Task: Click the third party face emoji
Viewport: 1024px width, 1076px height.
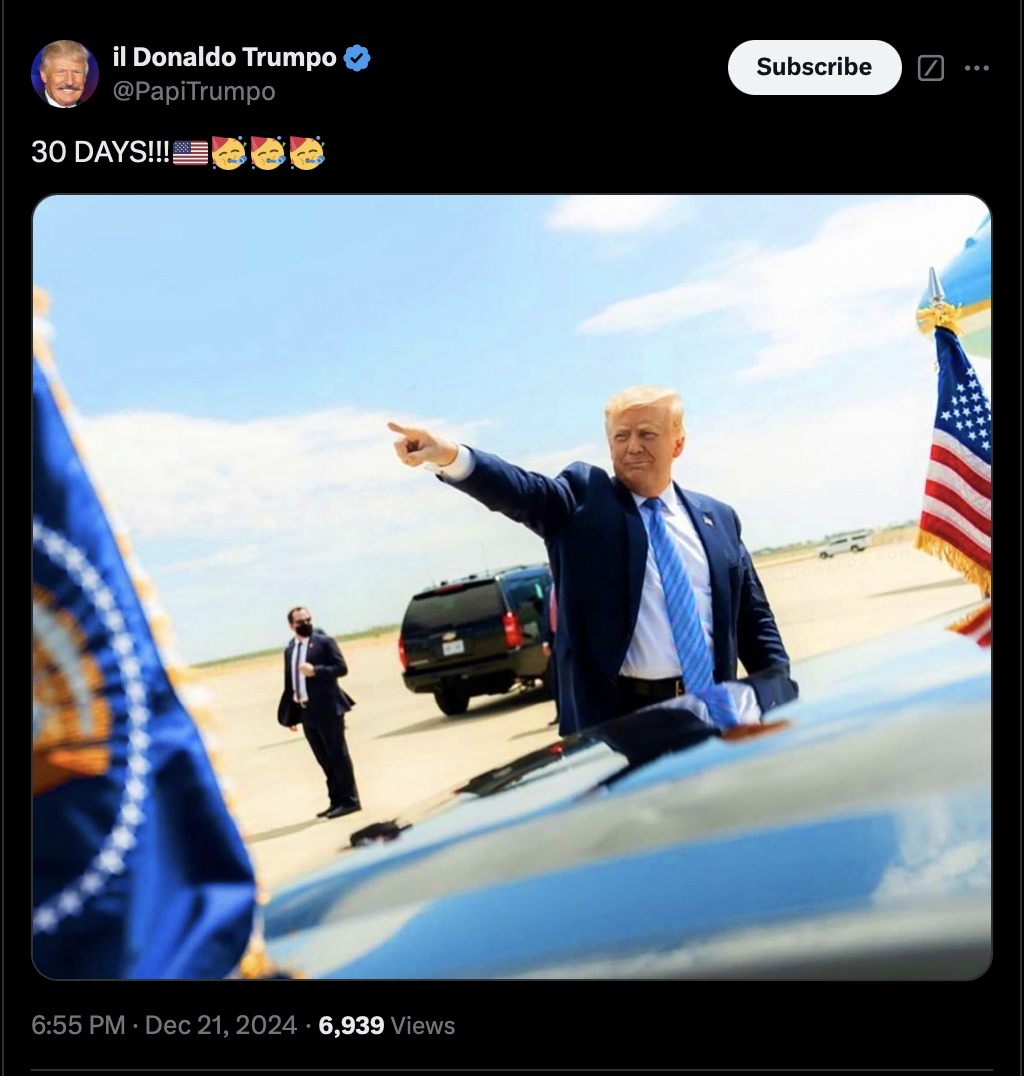Action: pos(307,152)
